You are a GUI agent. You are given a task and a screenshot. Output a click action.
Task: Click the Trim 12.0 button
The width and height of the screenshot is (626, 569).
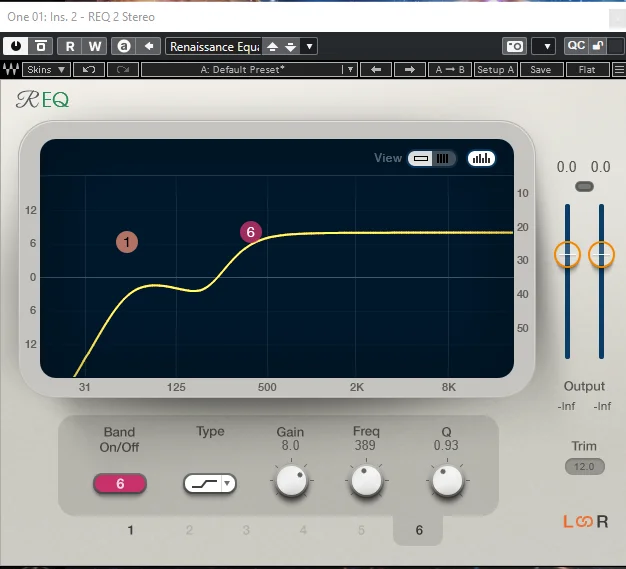[584, 466]
